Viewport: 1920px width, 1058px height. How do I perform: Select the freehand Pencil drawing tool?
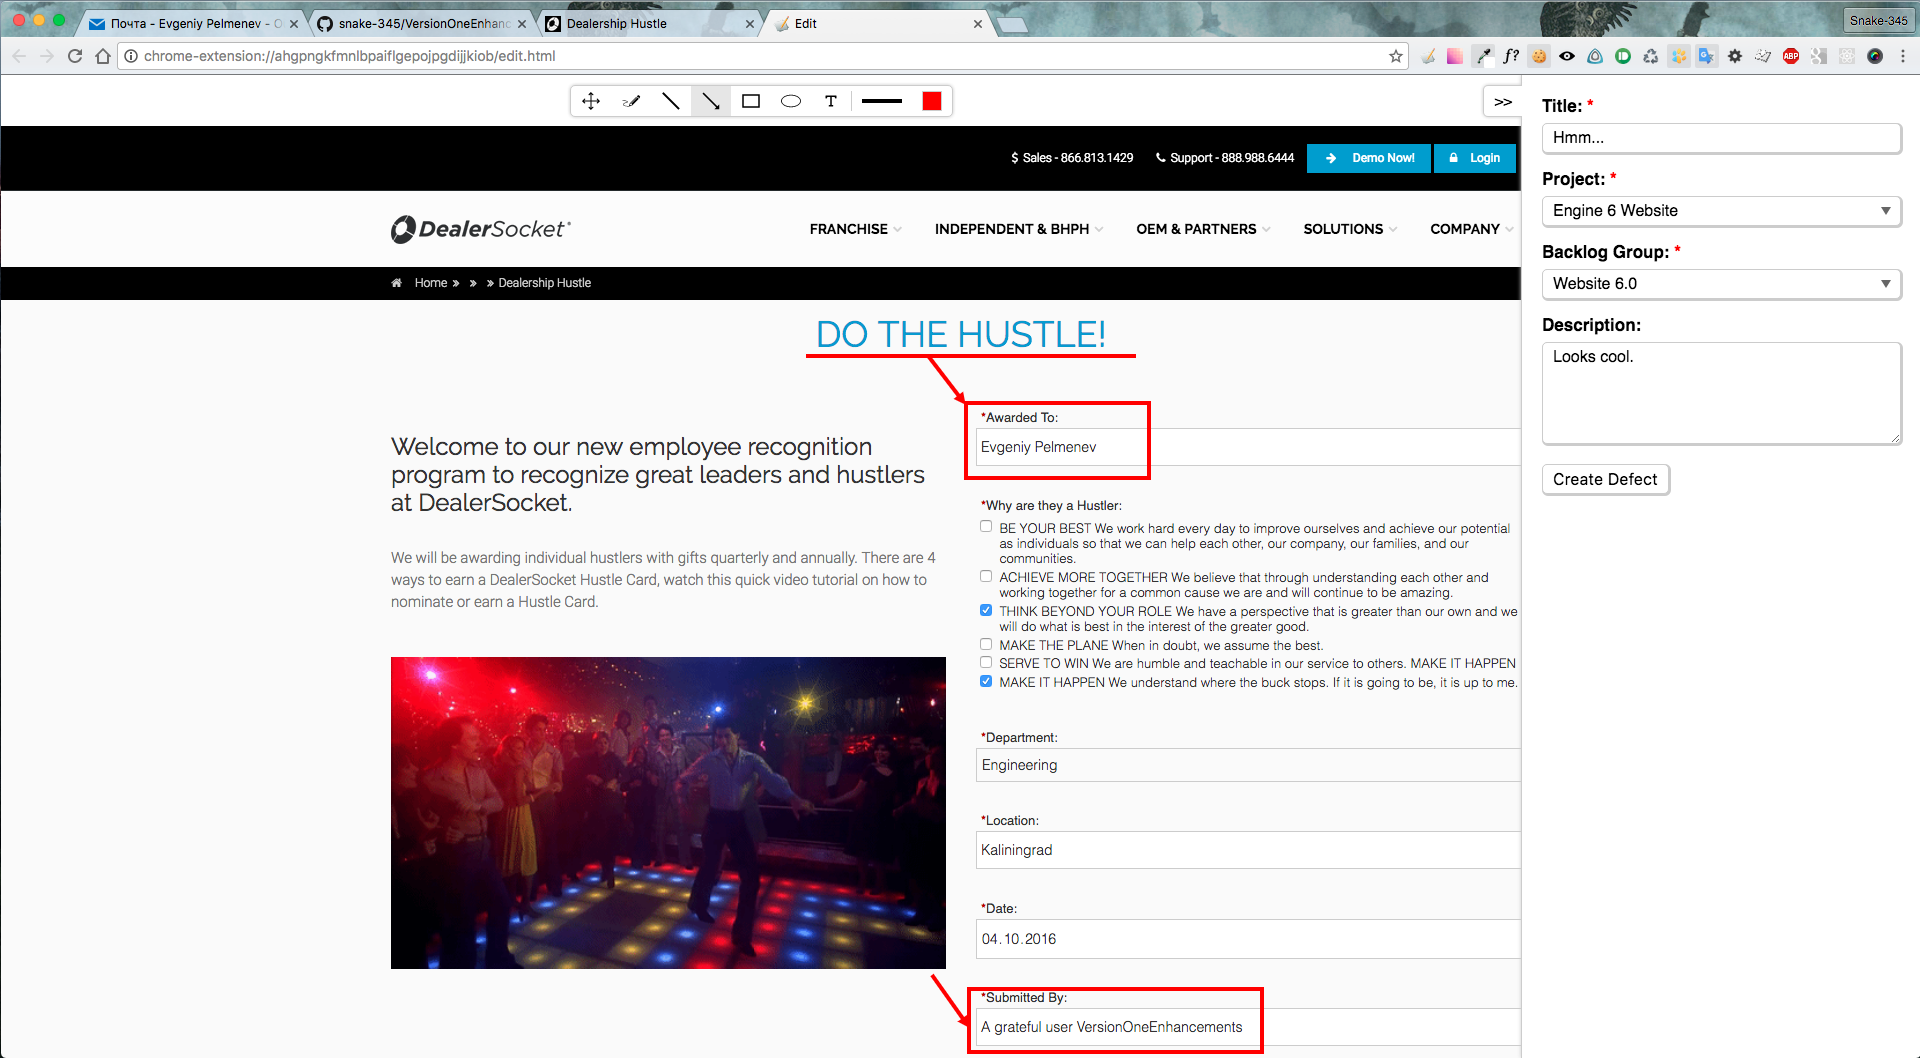tap(631, 101)
